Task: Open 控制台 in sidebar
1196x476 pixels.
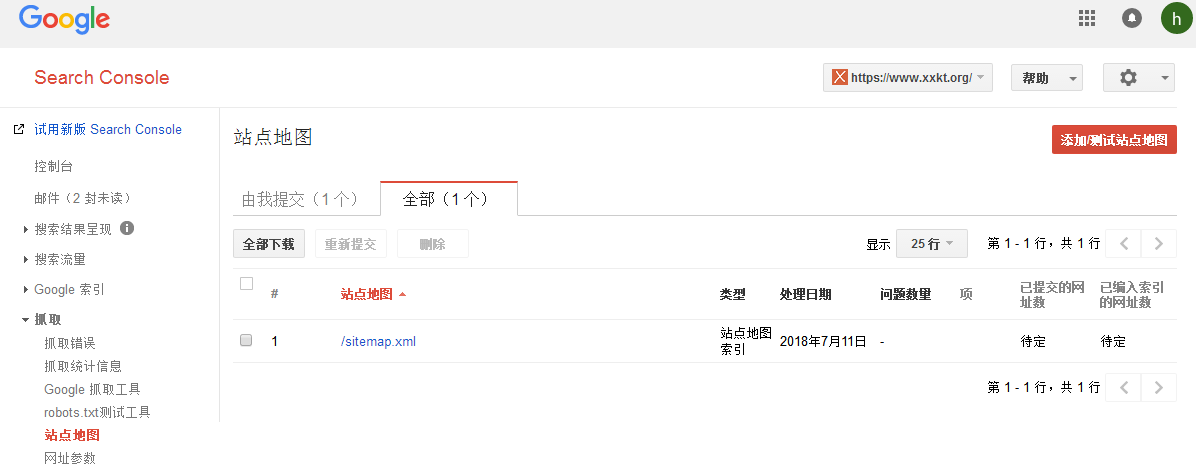Action: [x=53, y=166]
